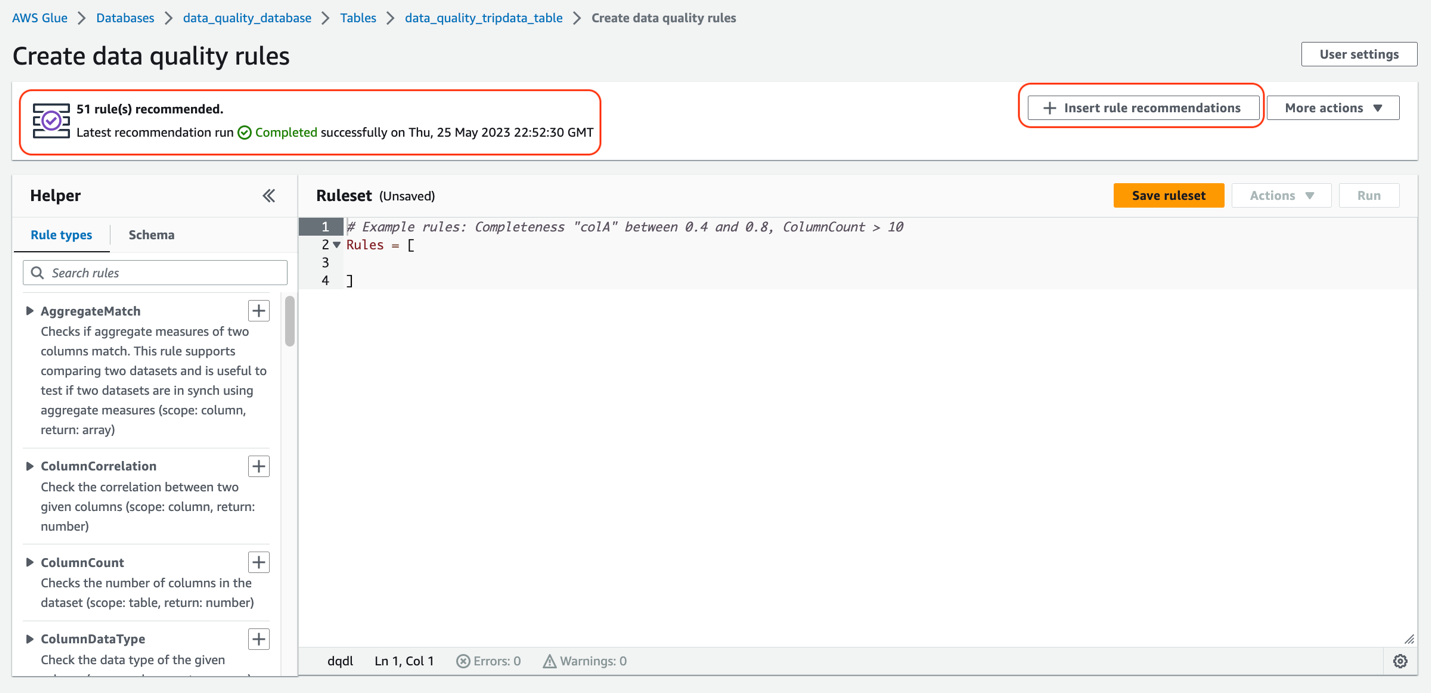
Task: Expand the ColumnCorrelation rule description
Action: pos(30,466)
